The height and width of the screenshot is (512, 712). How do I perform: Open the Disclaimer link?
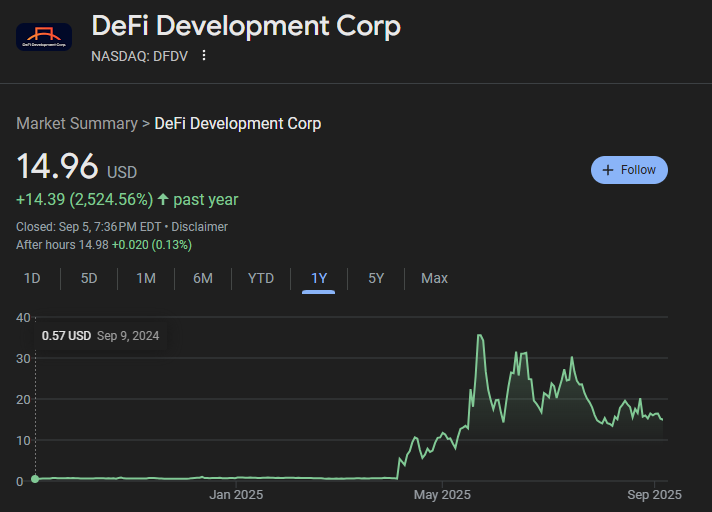(x=199, y=226)
